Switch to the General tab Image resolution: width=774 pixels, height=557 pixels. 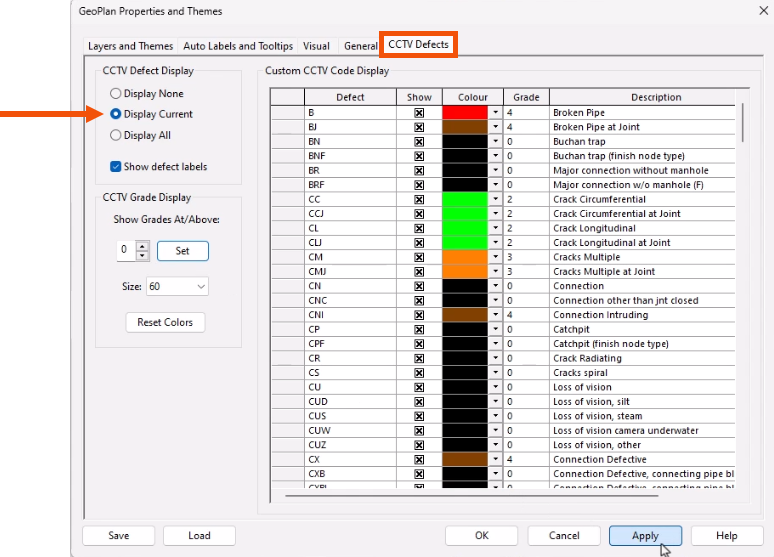(x=360, y=46)
